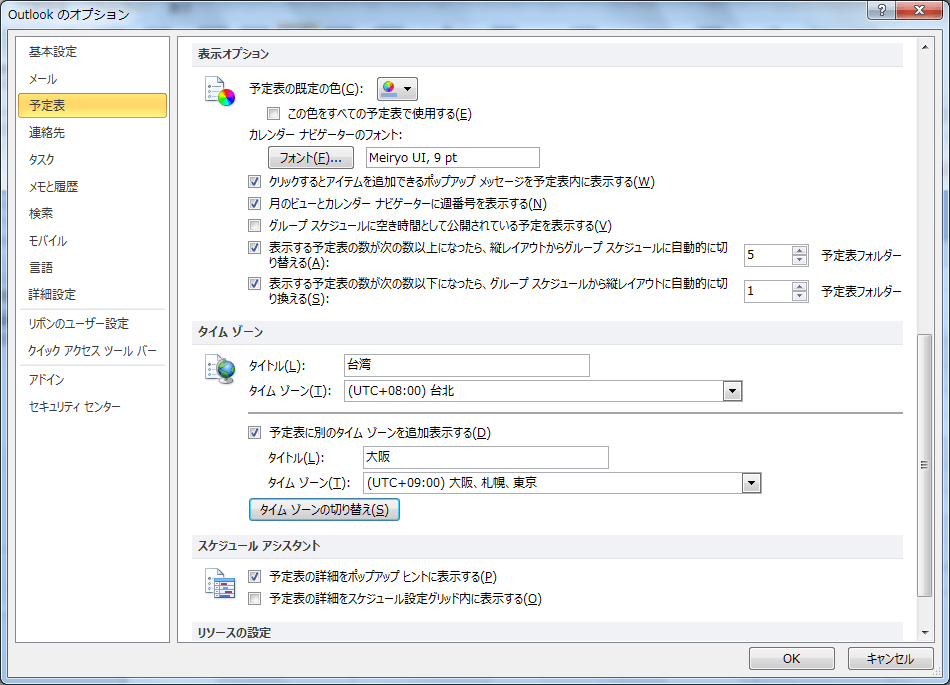Open タスク options category
Screen dimensions: 950x685
pyautogui.click(x=93, y=160)
